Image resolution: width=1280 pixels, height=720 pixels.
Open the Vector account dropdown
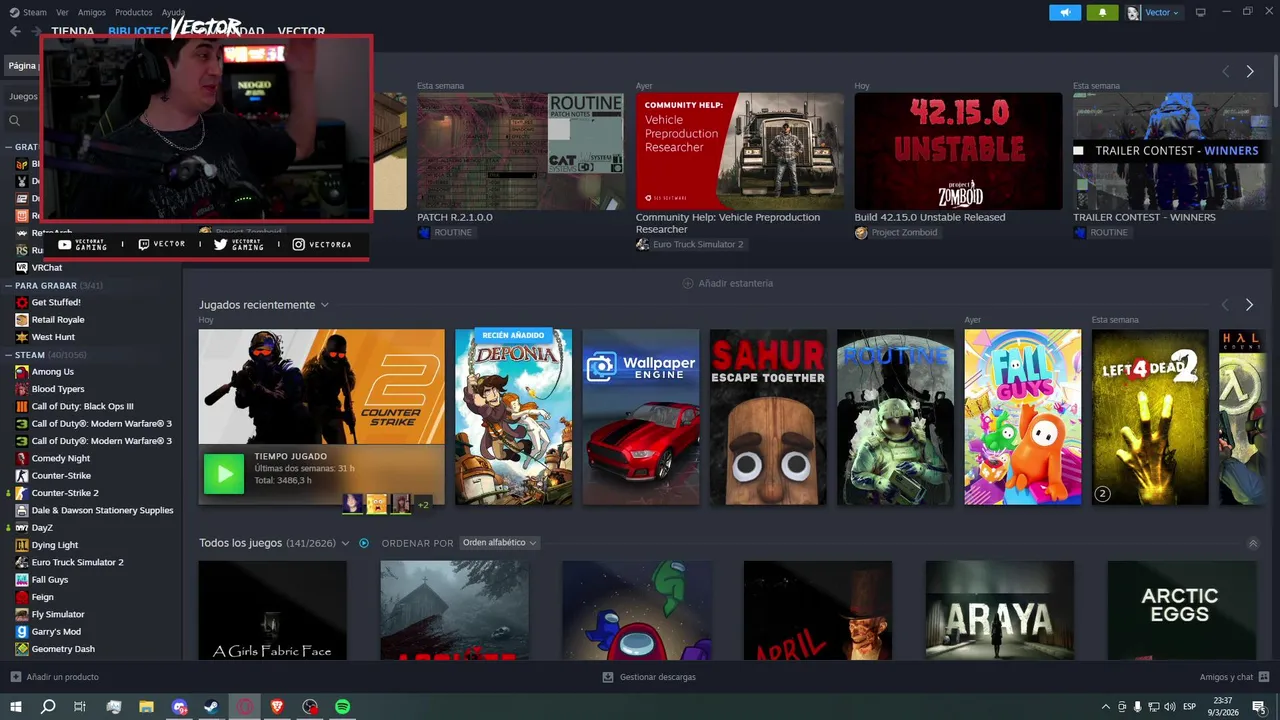click(1154, 13)
